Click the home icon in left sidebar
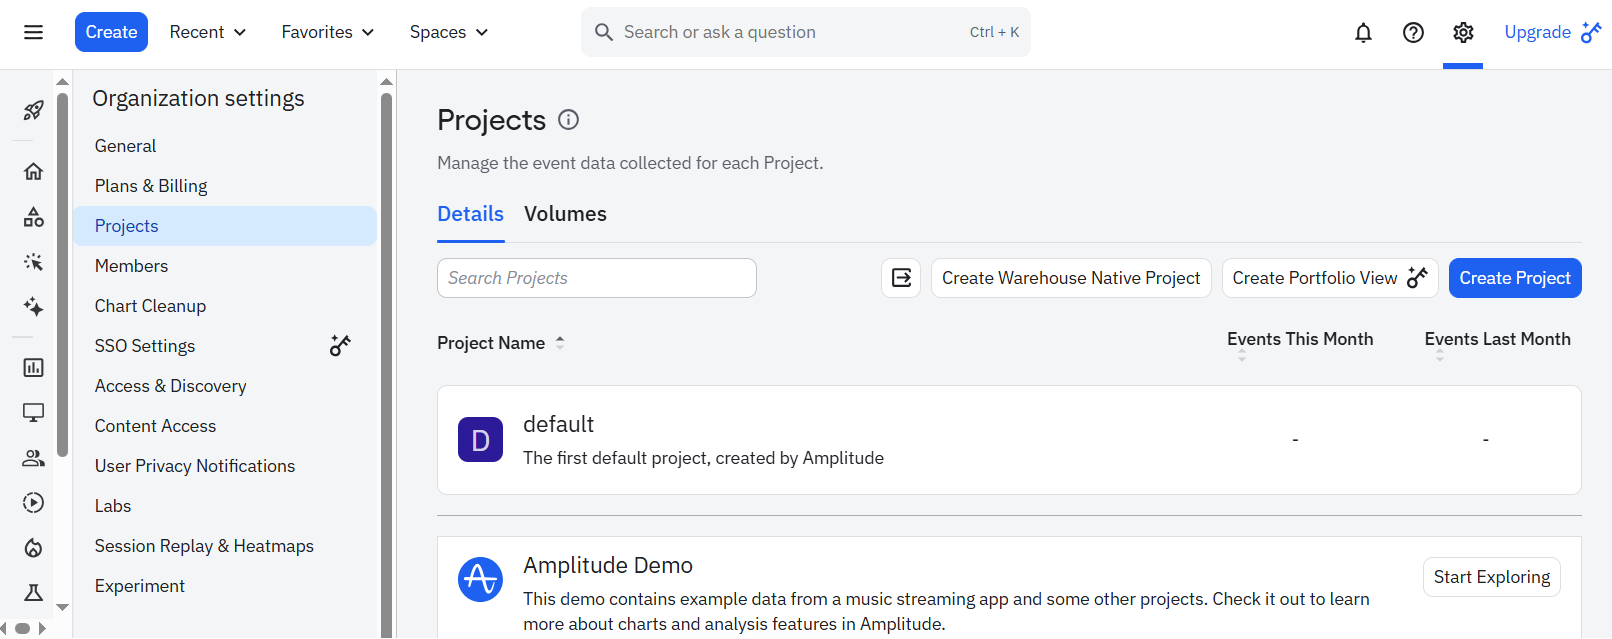Image resolution: width=1612 pixels, height=639 pixels. [x=33, y=171]
